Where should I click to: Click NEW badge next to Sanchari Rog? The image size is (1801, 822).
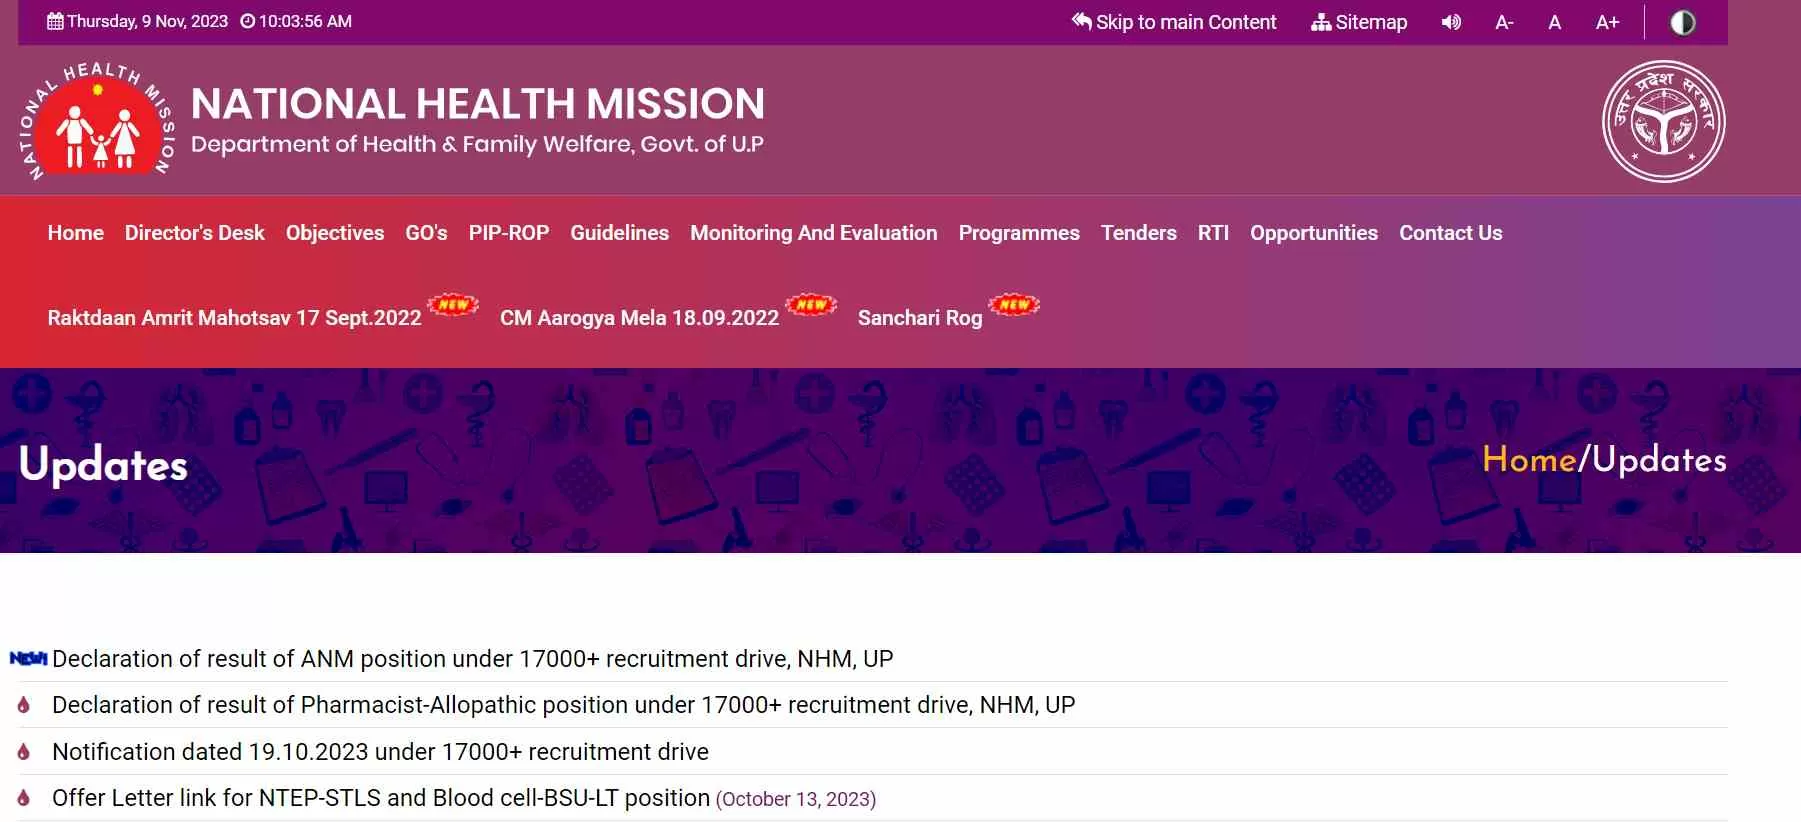pos(1014,305)
